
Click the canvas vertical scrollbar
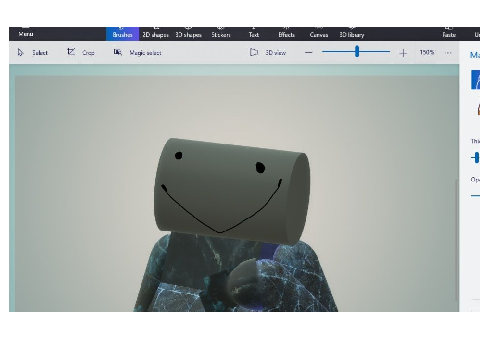(x=456, y=239)
